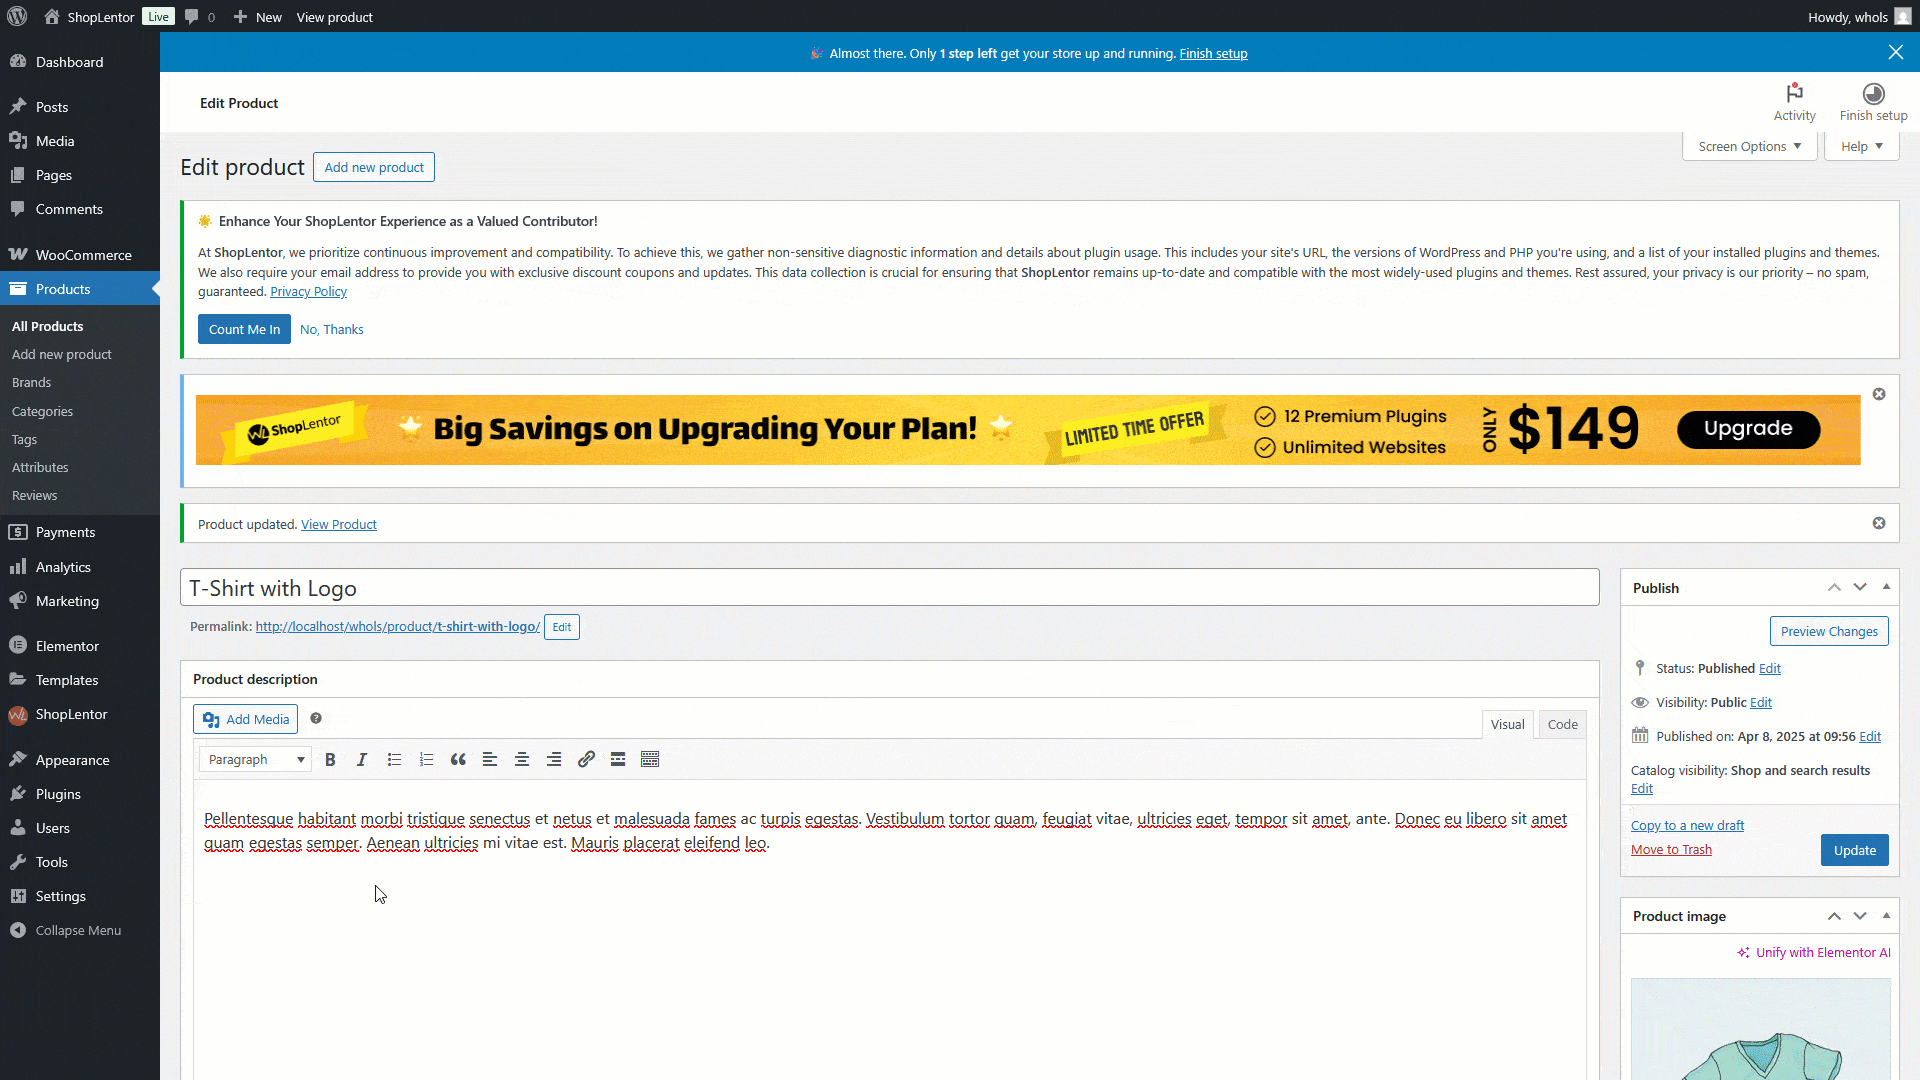This screenshot has width=1920, height=1080.
Task: Toggle the toolbar kitchen sink icon
Action: click(650, 760)
